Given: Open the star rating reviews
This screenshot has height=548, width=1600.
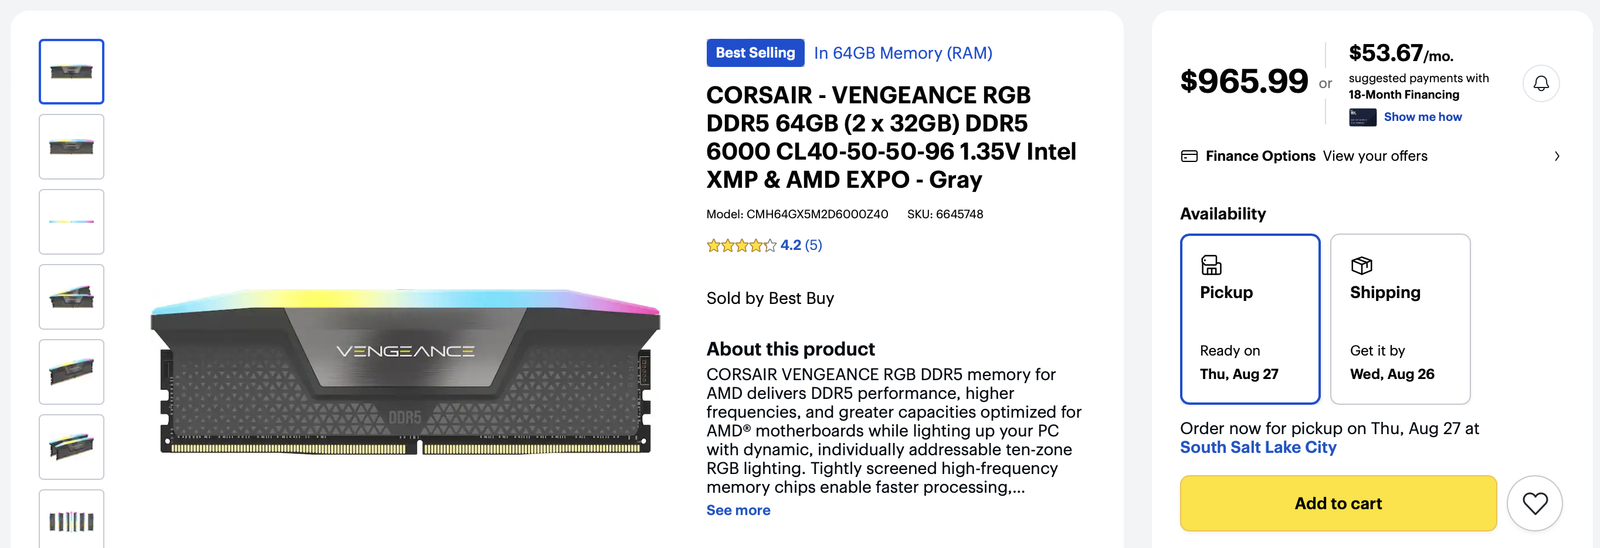Looking at the screenshot, I should (764, 245).
